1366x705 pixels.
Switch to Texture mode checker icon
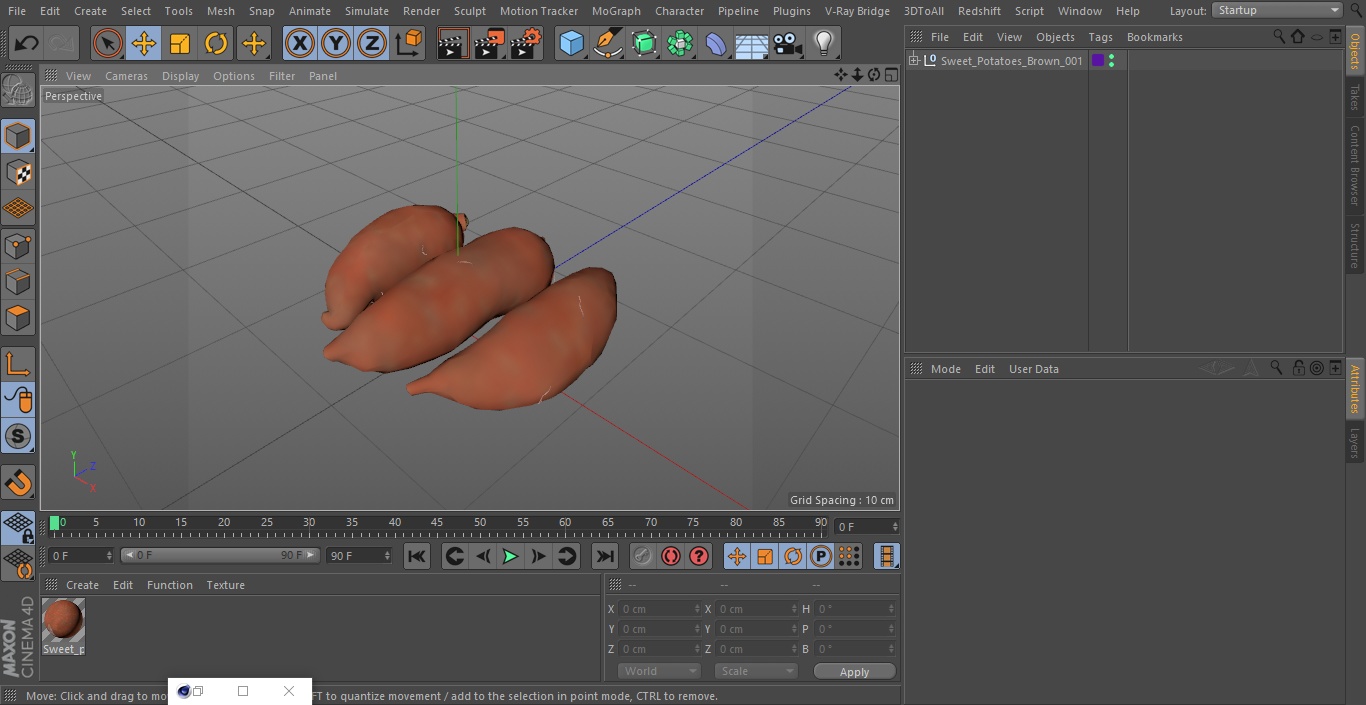pos(18,172)
